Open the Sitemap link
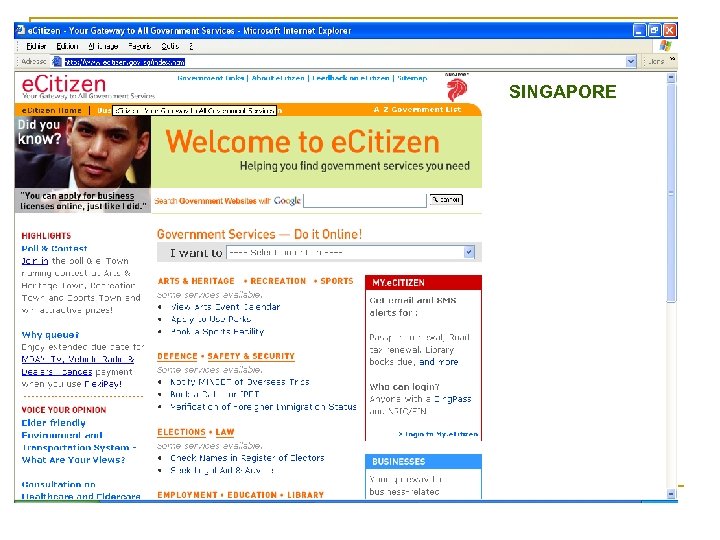 point(412,78)
